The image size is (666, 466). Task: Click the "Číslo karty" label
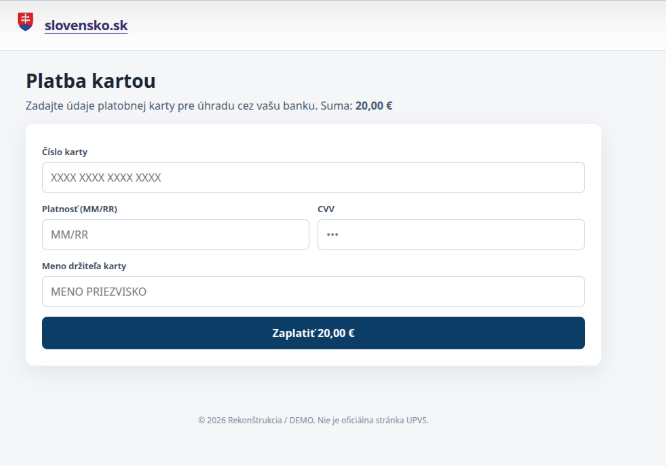coord(65,152)
